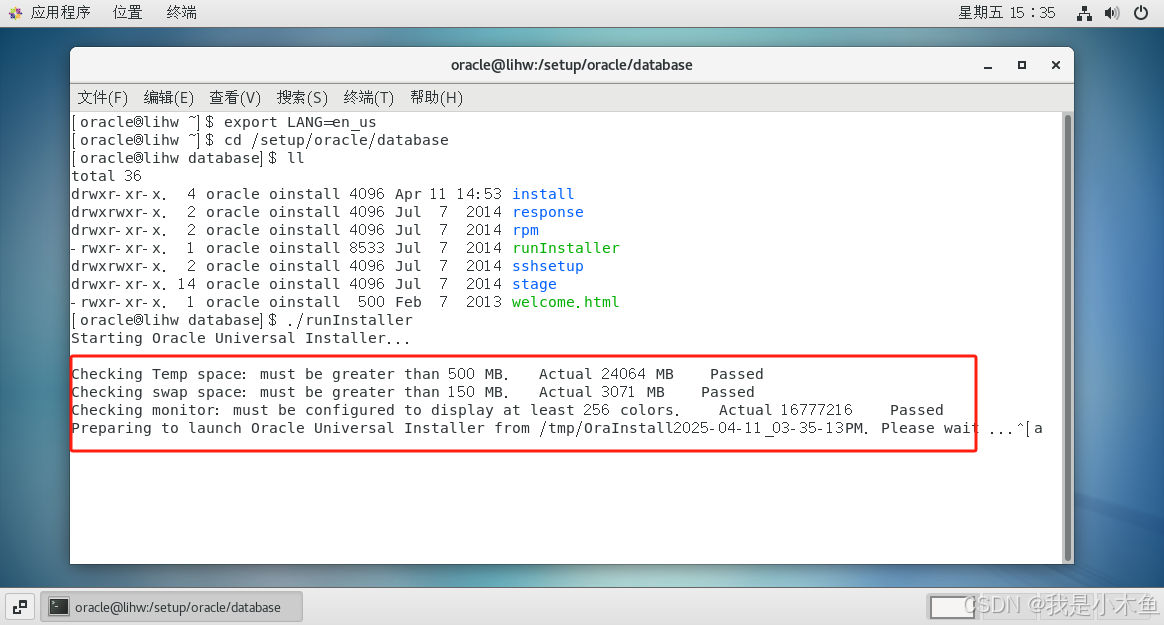This screenshot has width=1164, height=625.
Task: Click the 'stage' directory name
Action: (534, 284)
